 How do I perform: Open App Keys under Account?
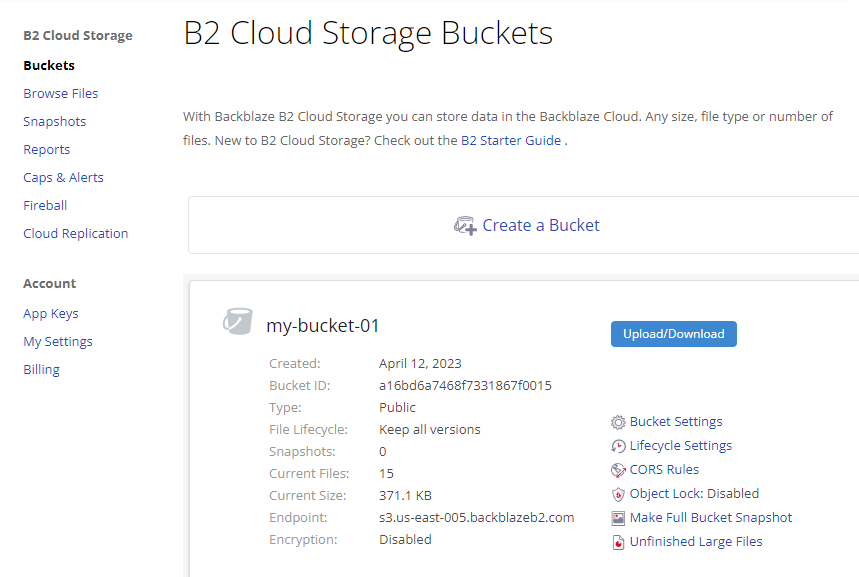[51, 314]
